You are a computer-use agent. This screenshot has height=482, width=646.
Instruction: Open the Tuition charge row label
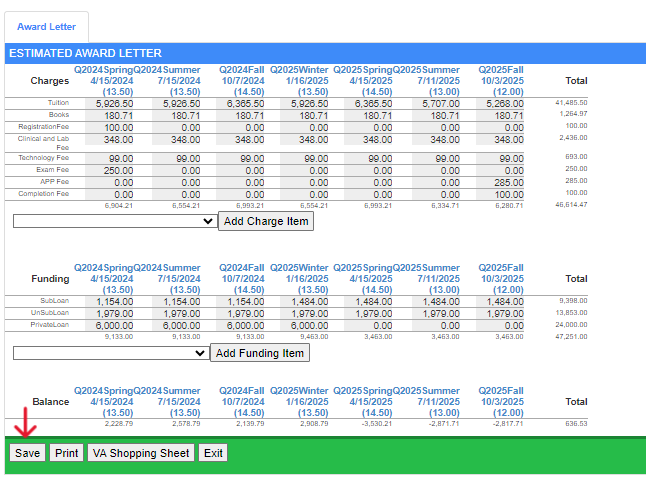click(58, 103)
